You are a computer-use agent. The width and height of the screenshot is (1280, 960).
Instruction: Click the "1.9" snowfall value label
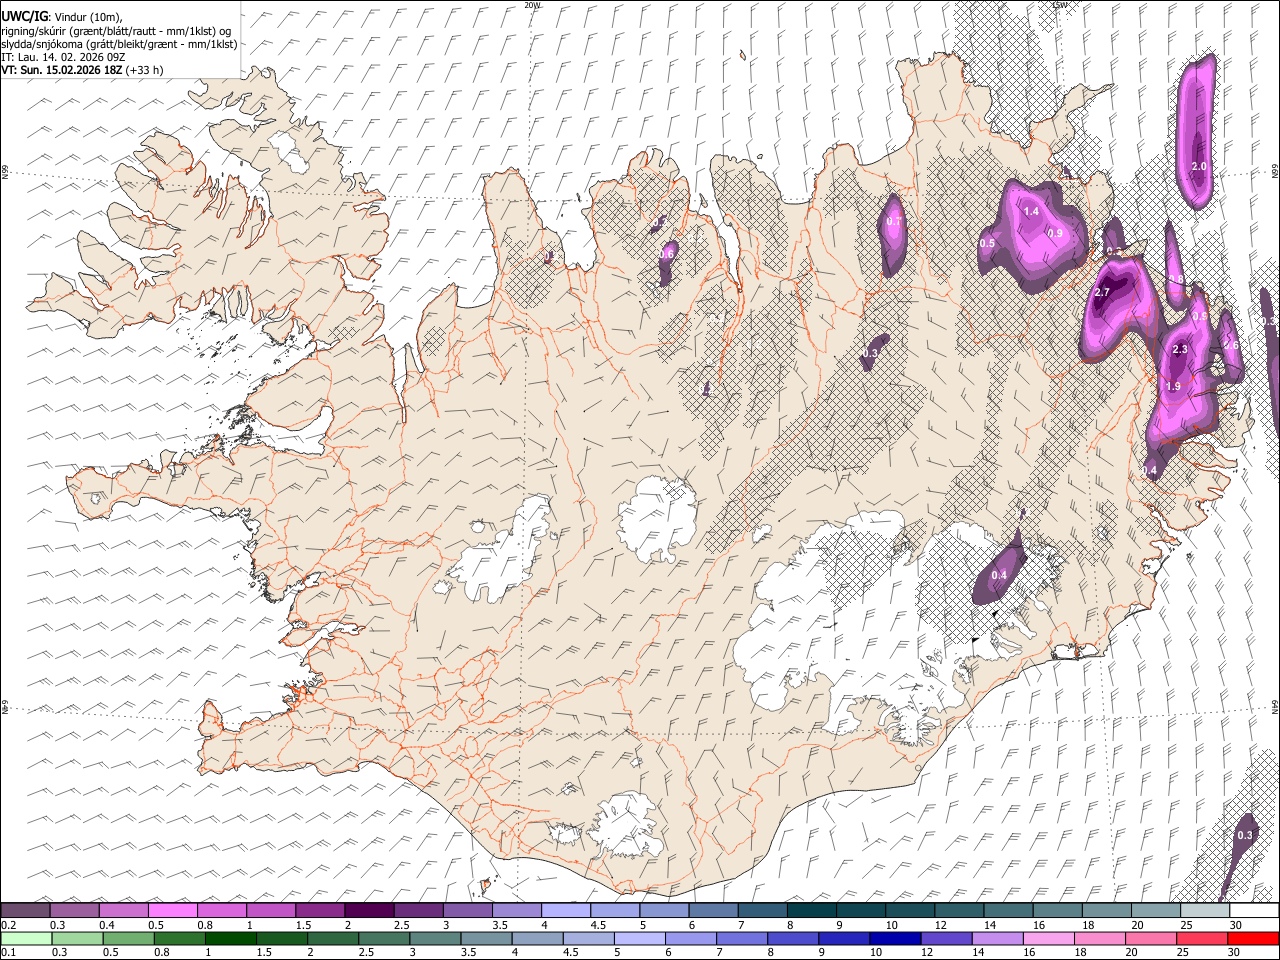tap(1174, 386)
